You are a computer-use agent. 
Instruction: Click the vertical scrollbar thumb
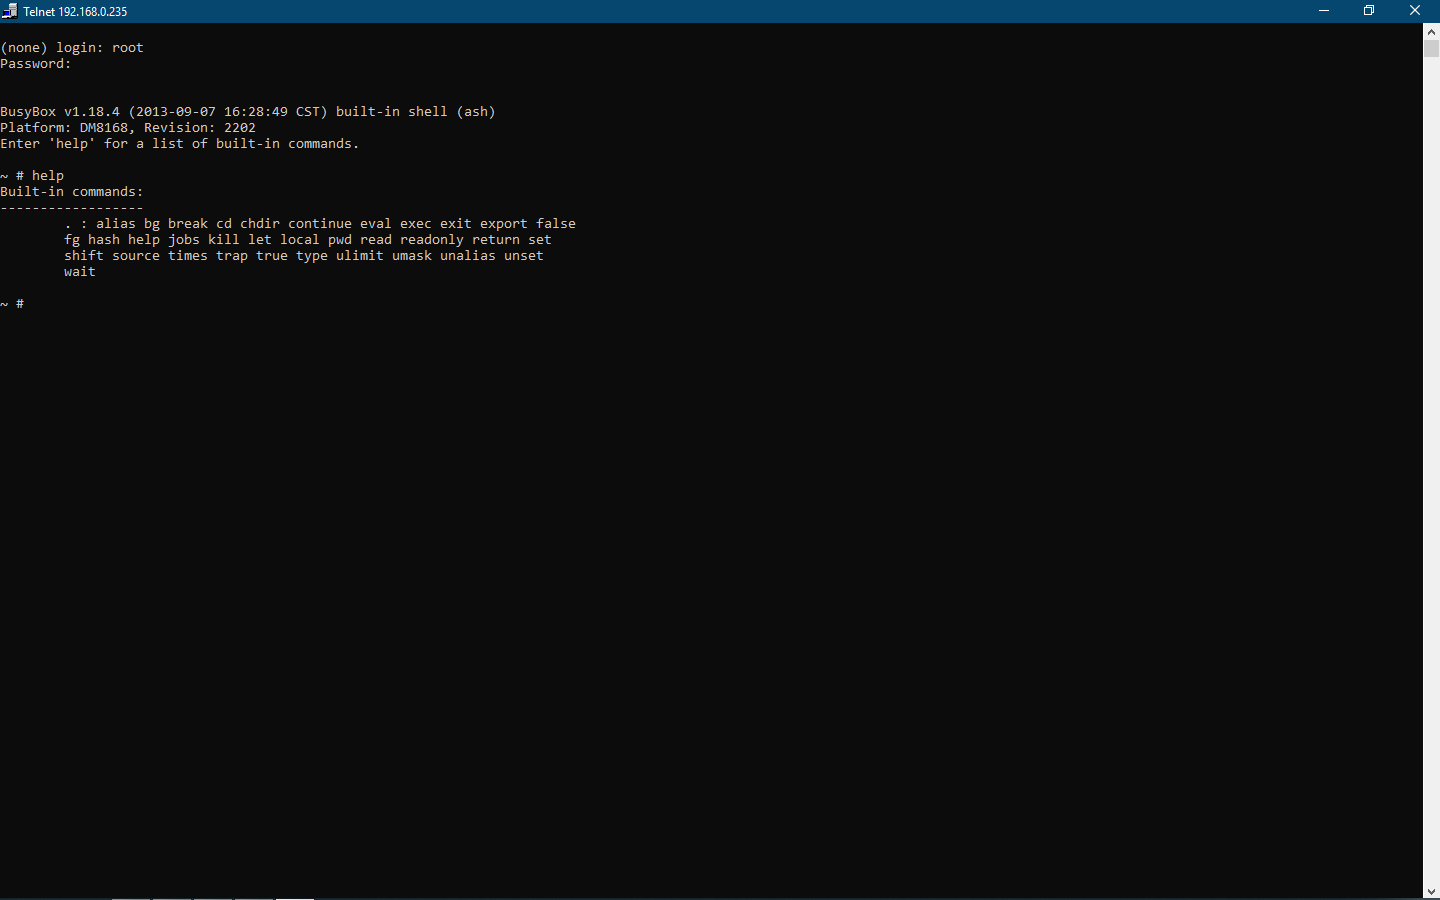point(1431,49)
